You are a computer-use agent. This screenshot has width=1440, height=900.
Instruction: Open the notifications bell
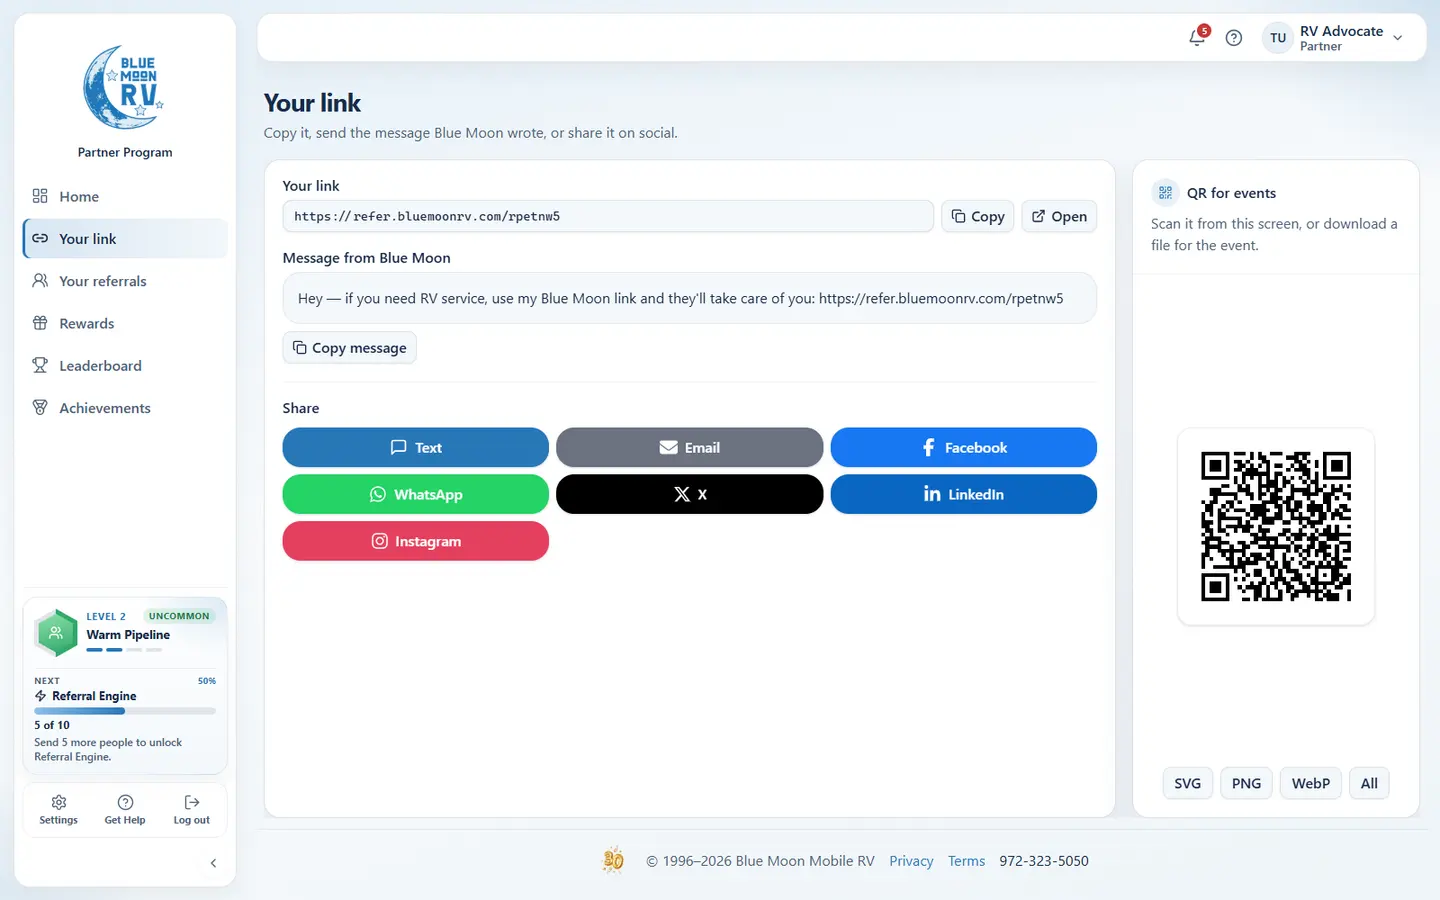[x=1197, y=38]
